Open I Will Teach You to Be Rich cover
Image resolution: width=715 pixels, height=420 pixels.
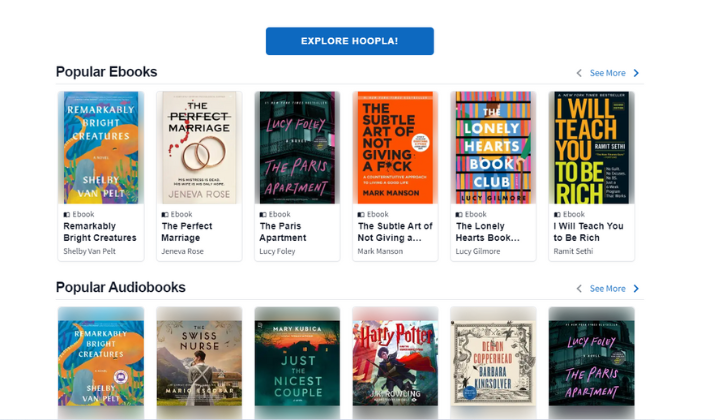[591, 148]
